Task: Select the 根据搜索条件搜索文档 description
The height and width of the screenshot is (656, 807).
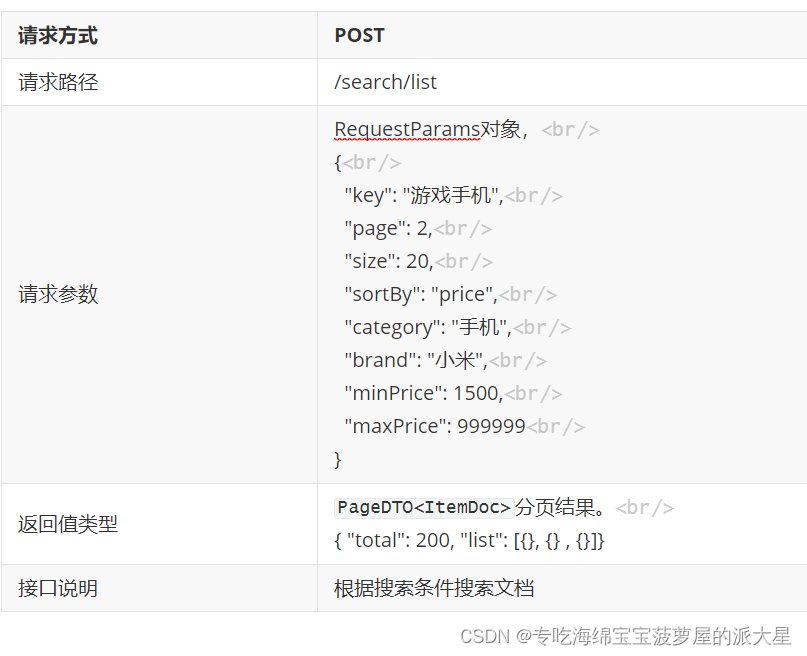Action: point(434,589)
